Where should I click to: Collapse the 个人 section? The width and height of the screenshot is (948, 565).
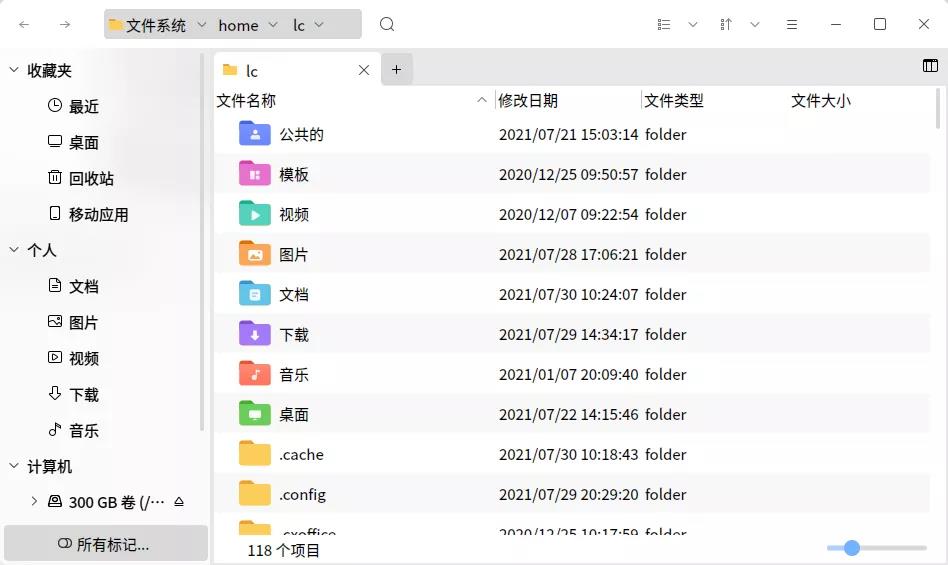tap(14, 250)
